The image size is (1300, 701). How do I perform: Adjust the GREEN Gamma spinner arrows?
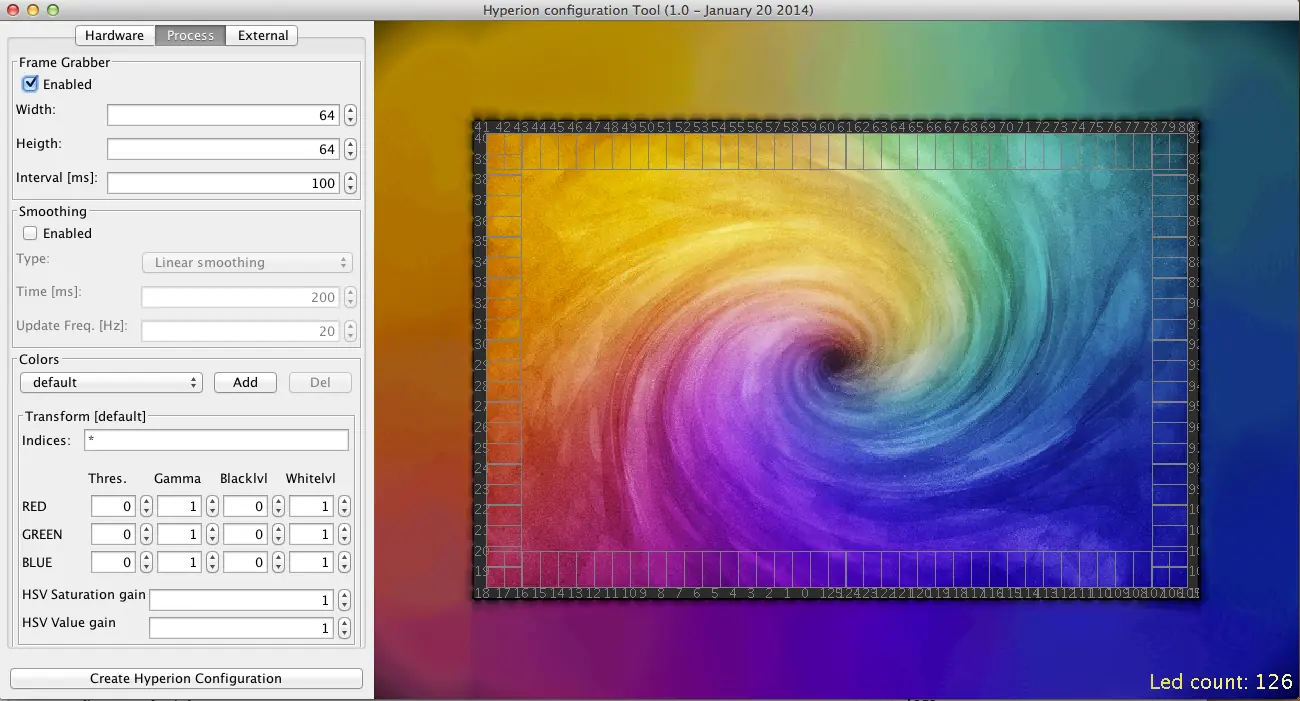point(212,534)
